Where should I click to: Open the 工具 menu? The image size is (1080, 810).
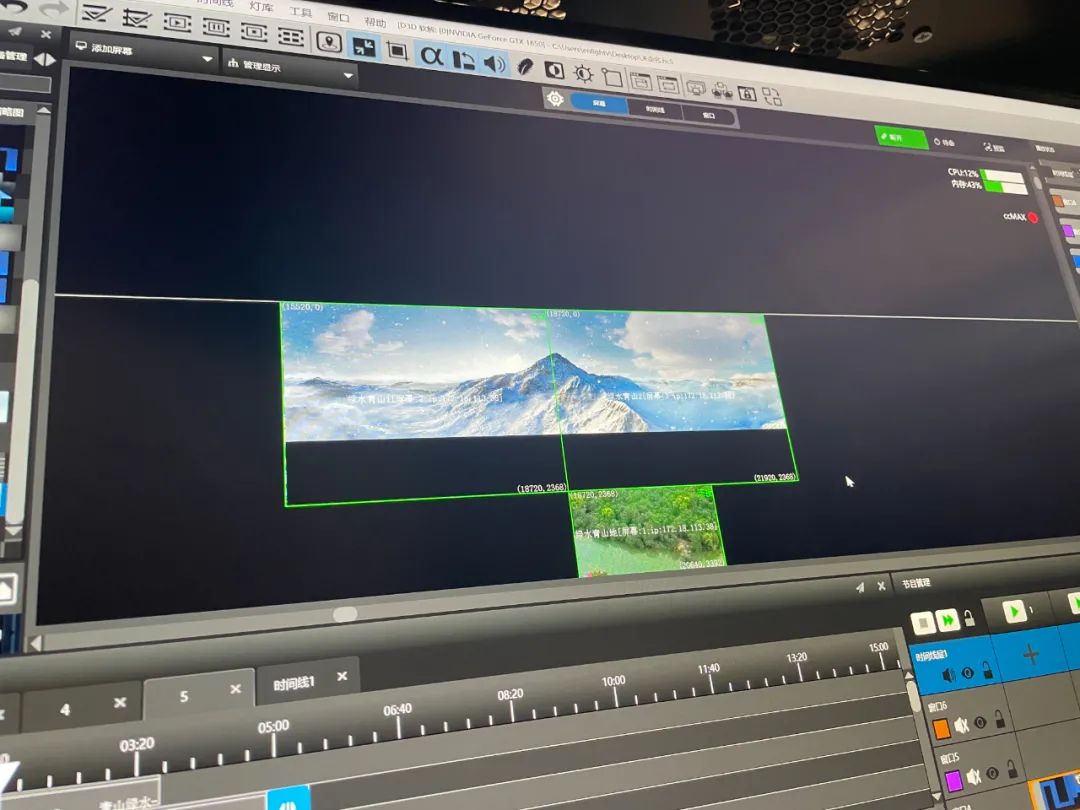click(300, 12)
